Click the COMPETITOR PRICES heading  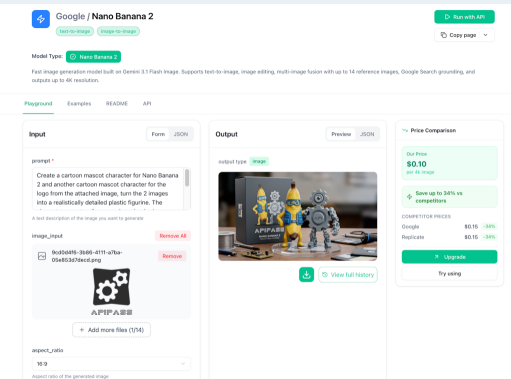(x=426, y=216)
